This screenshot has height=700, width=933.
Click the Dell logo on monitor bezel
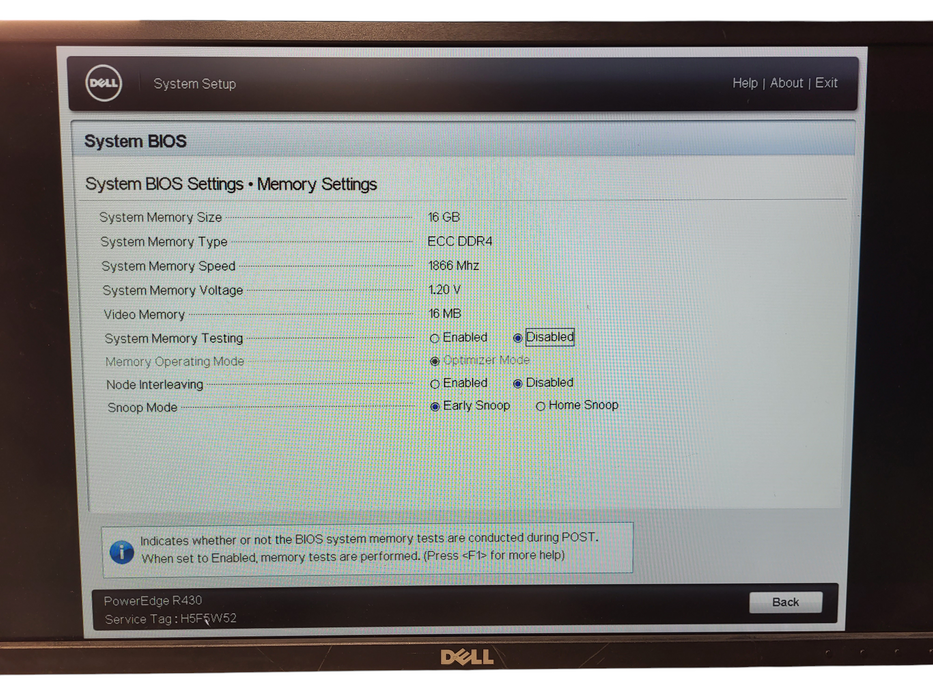467,657
